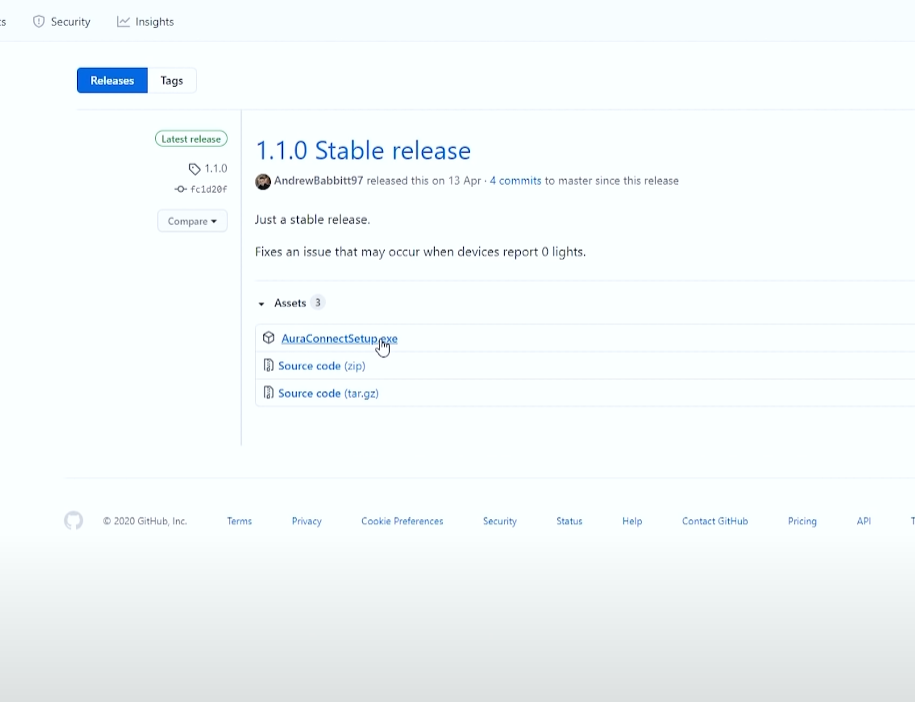Open the Security tab
This screenshot has width=915, height=702.
tap(61, 22)
